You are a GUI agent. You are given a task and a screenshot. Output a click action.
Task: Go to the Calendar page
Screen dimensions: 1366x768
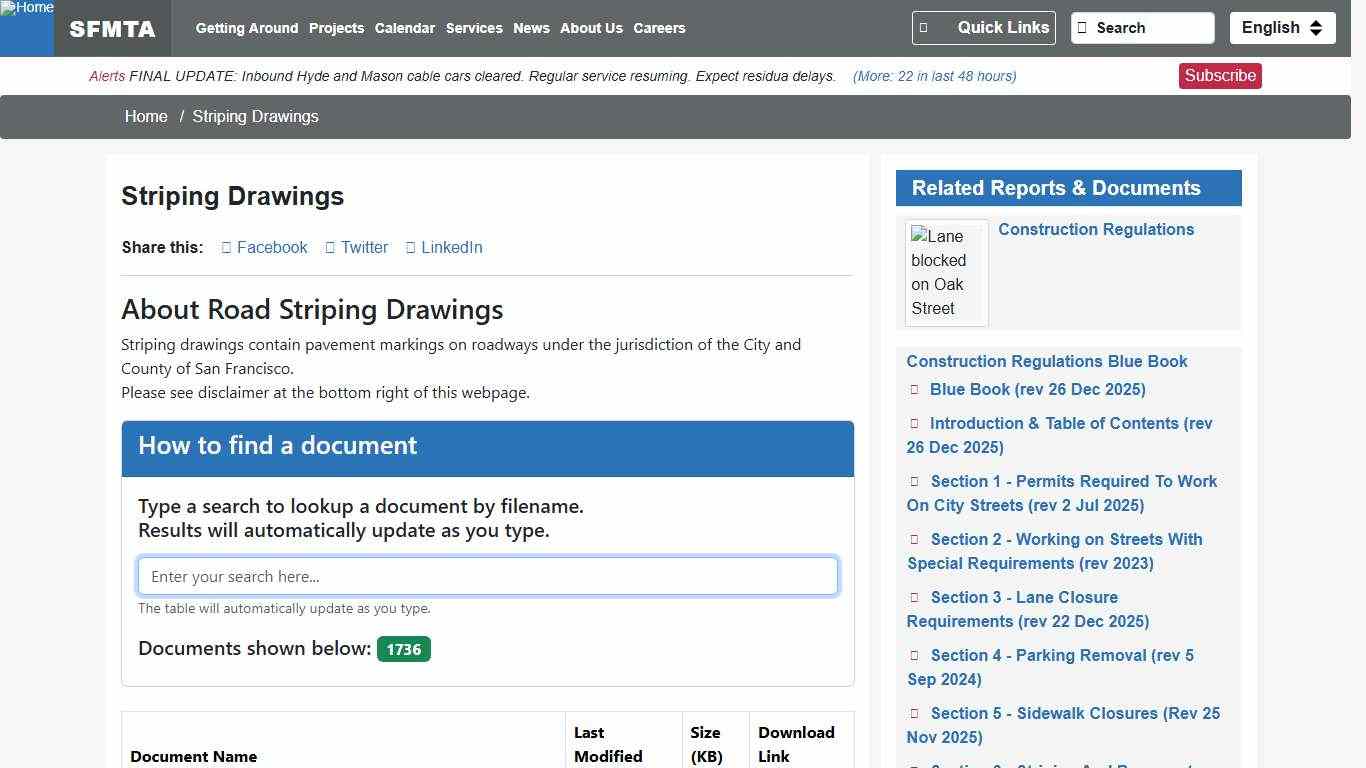404,28
